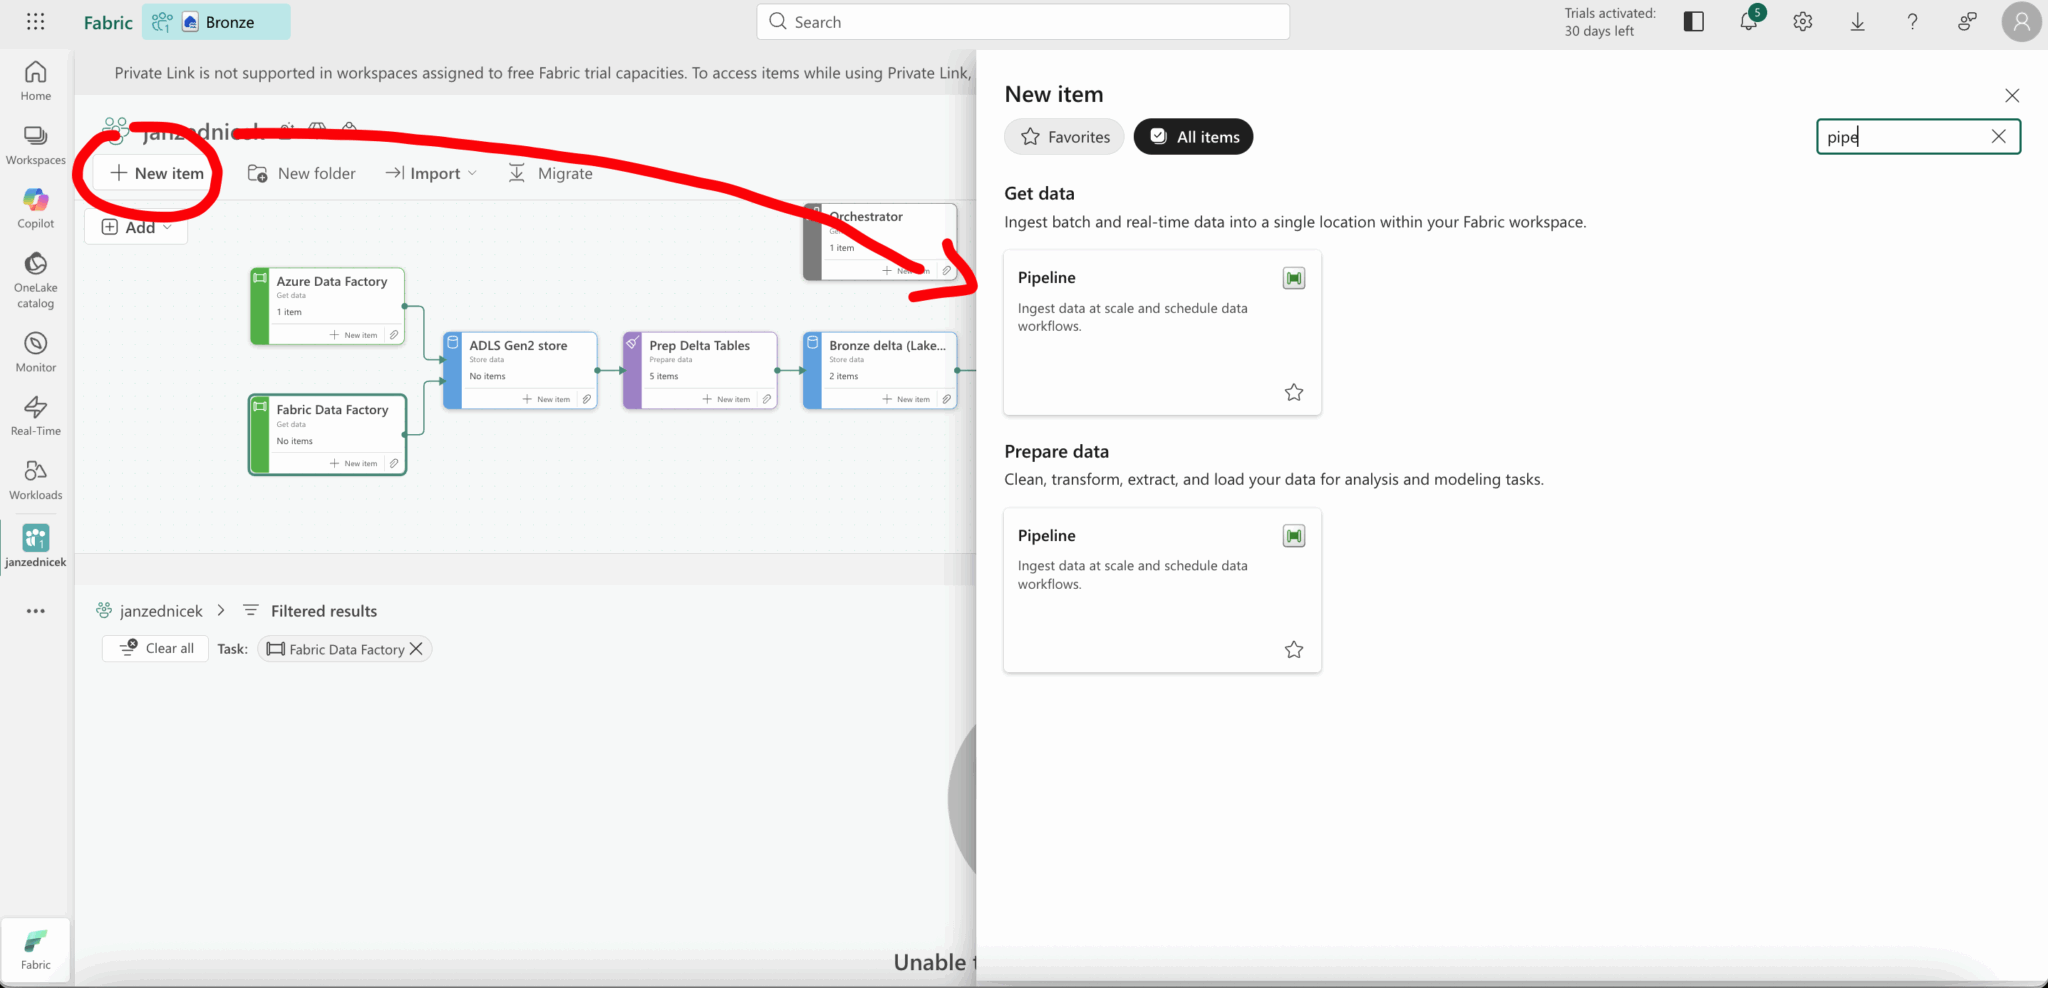Close the New item panel
This screenshot has height=988, width=2048.
coord(2012,95)
